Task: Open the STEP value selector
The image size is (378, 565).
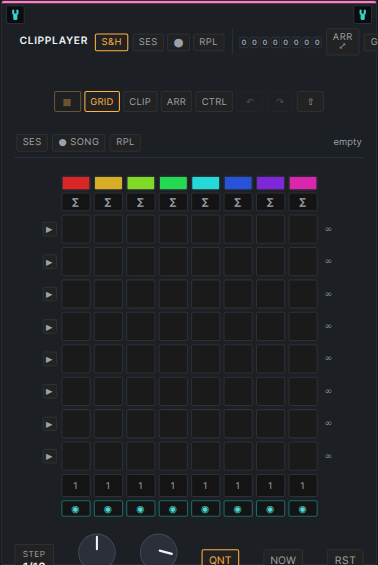Action: pos(34,556)
